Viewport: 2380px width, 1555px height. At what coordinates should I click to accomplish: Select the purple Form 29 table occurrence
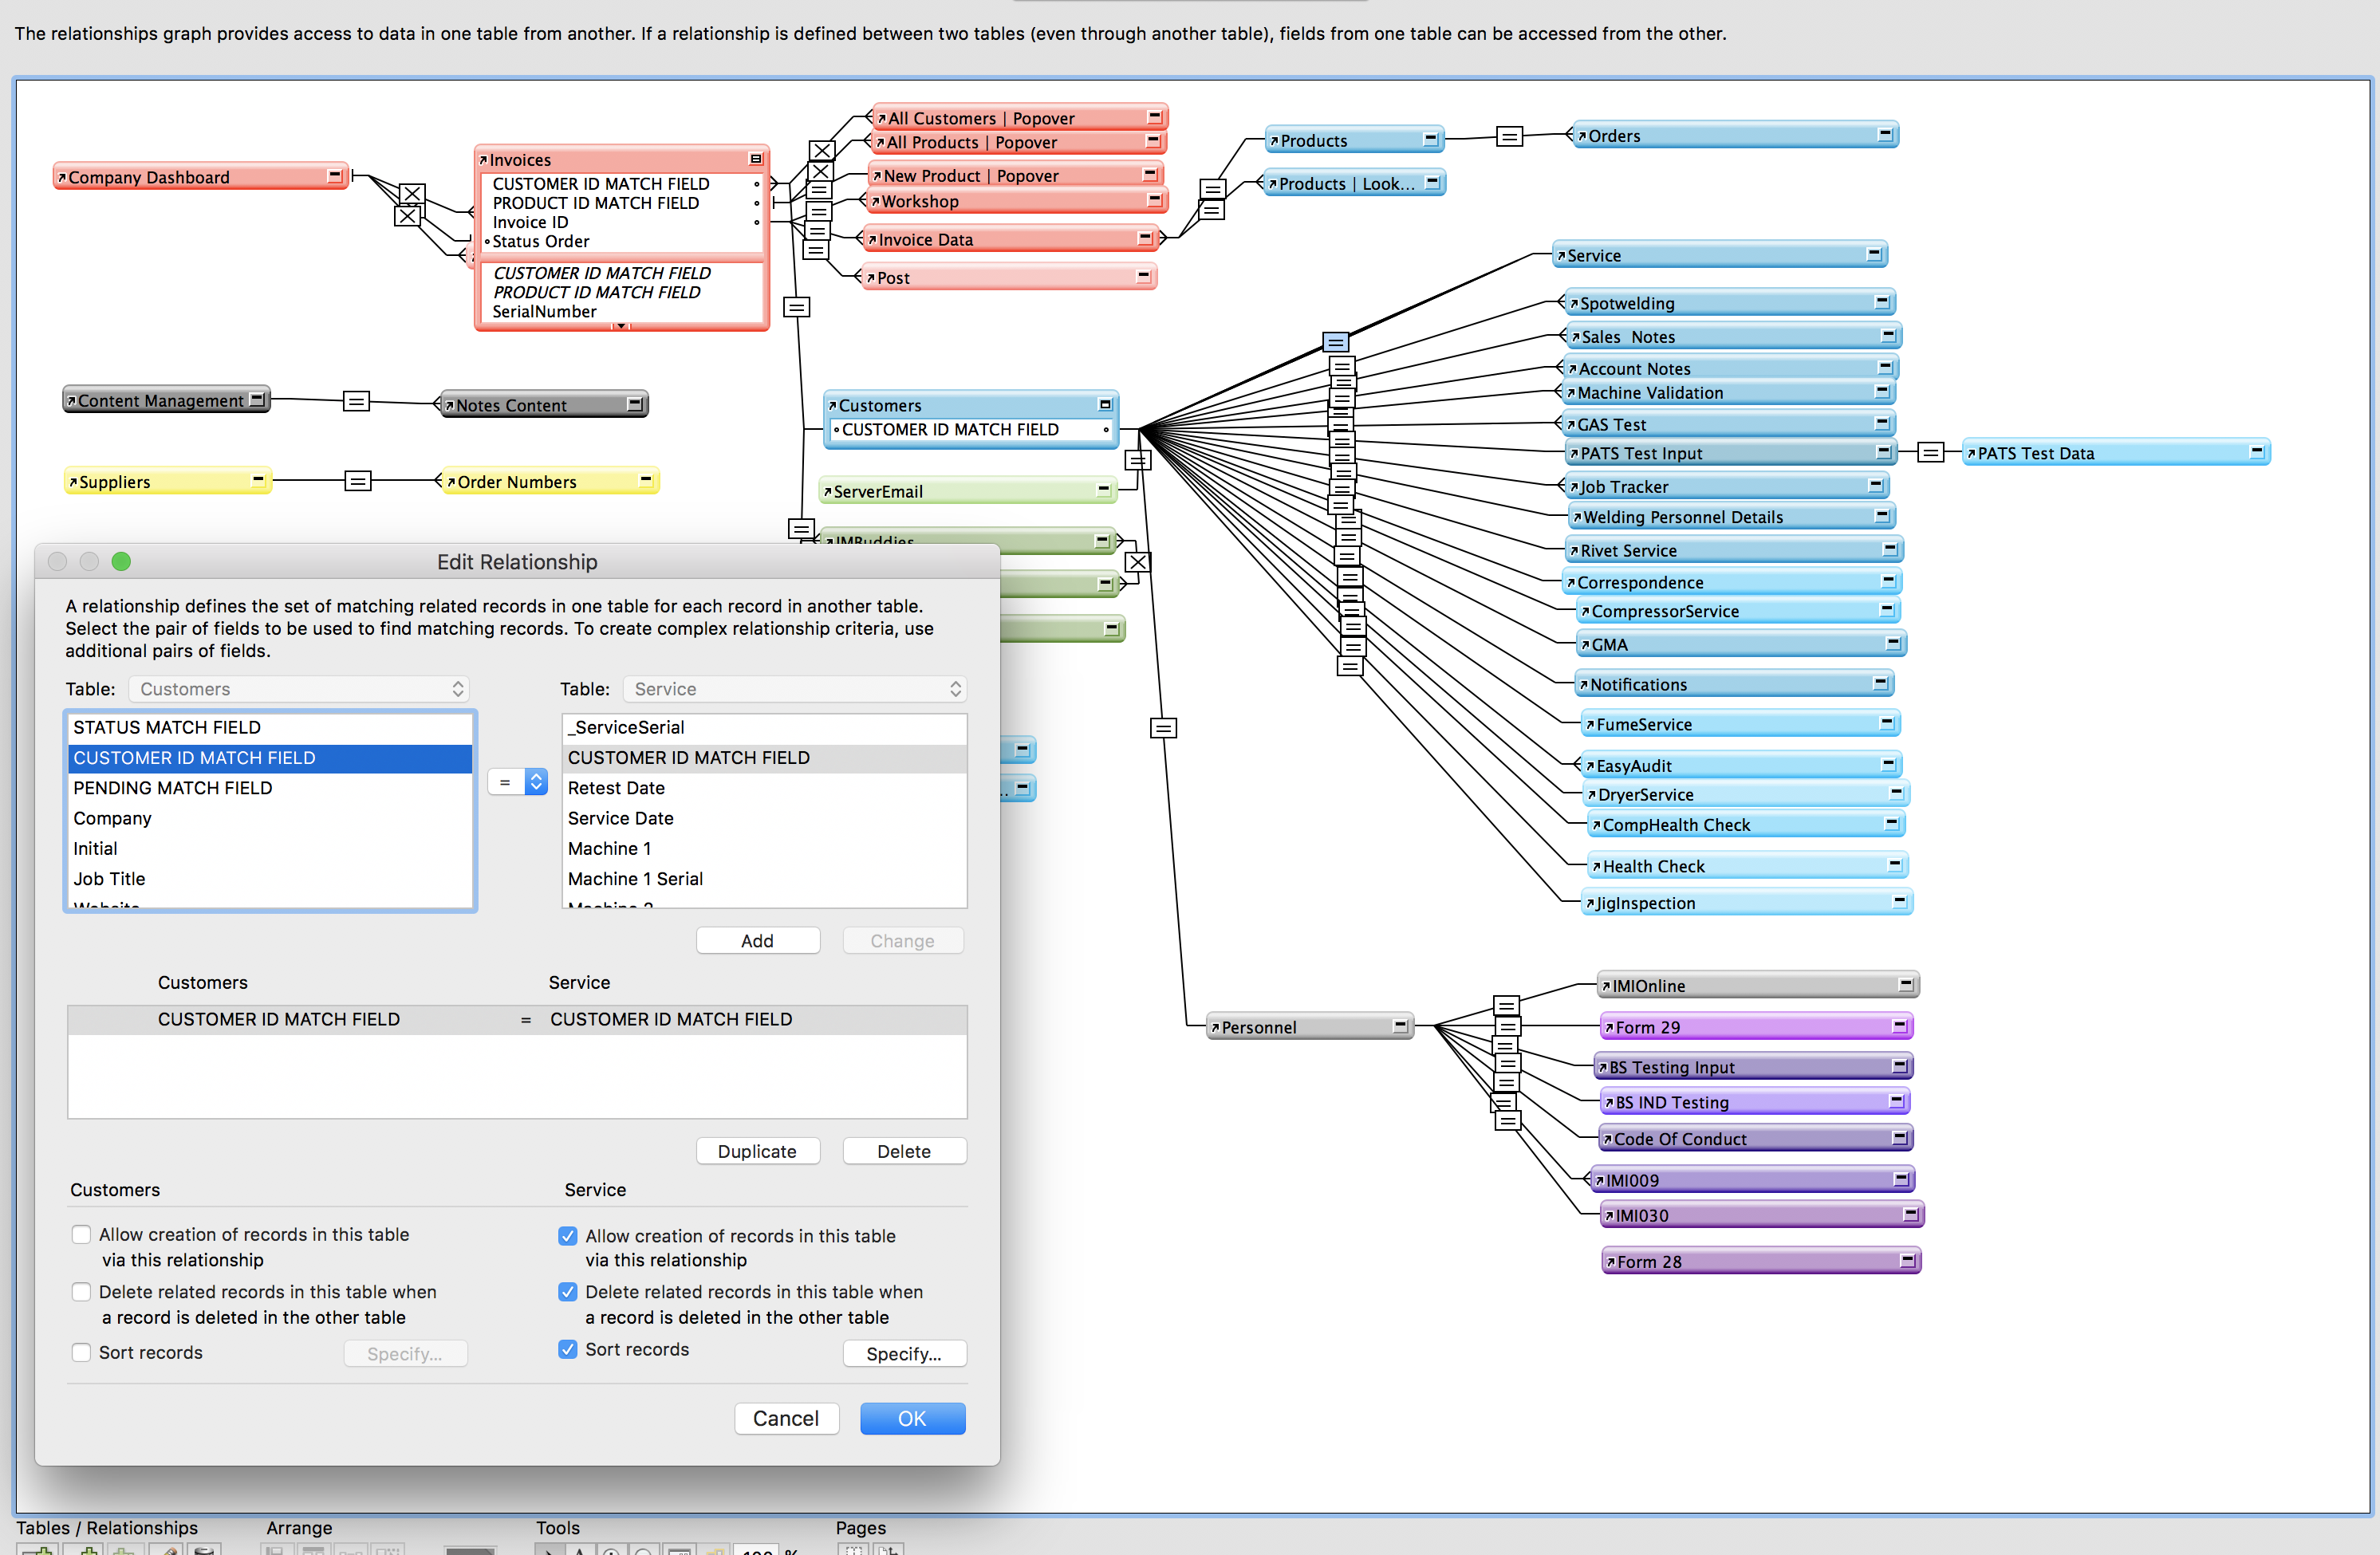1755,1027
